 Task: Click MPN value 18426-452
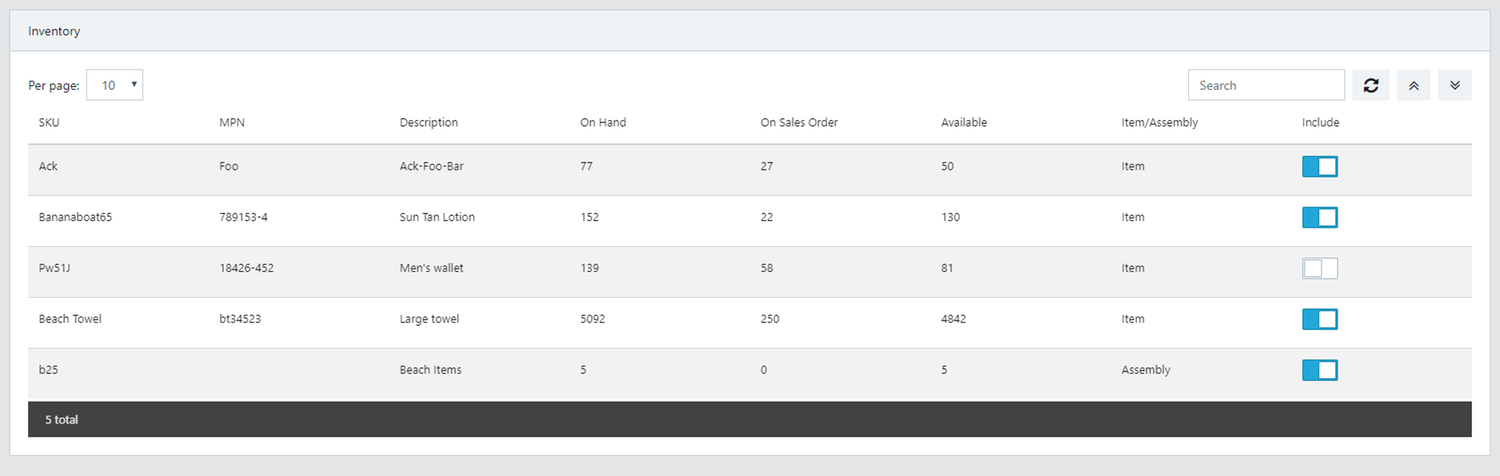pyautogui.click(x=247, y=268)
